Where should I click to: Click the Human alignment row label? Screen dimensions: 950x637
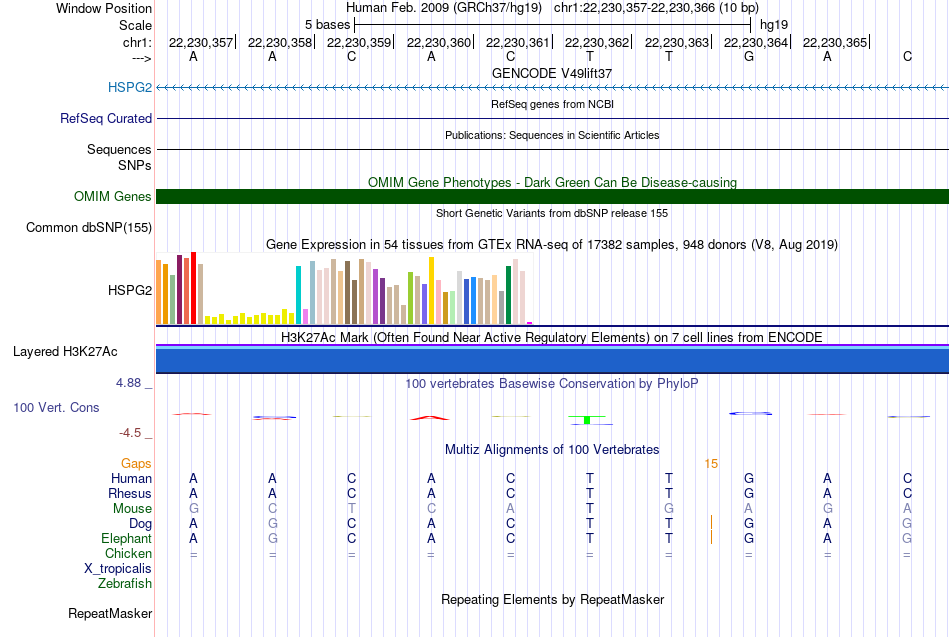[131, 479]
